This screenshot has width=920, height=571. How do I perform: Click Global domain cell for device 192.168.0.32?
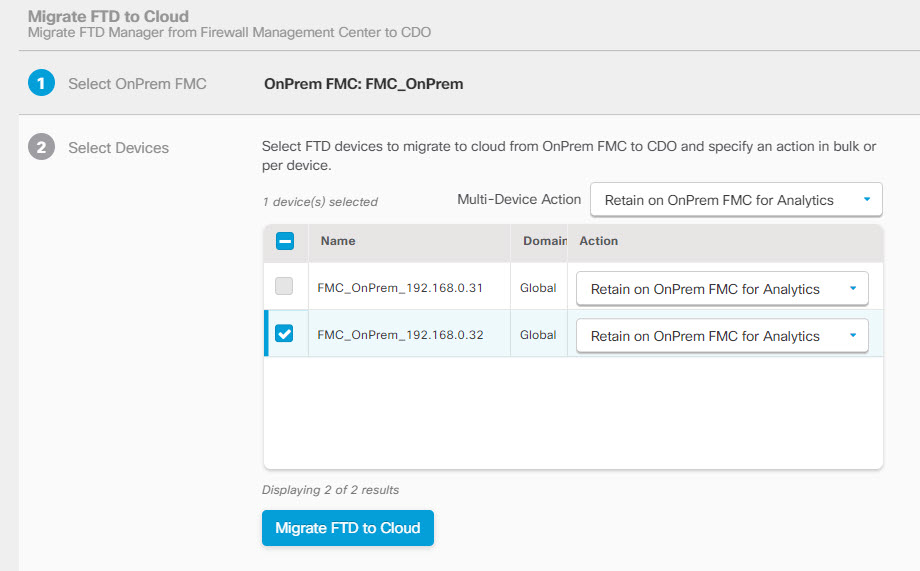click(538, 335)
